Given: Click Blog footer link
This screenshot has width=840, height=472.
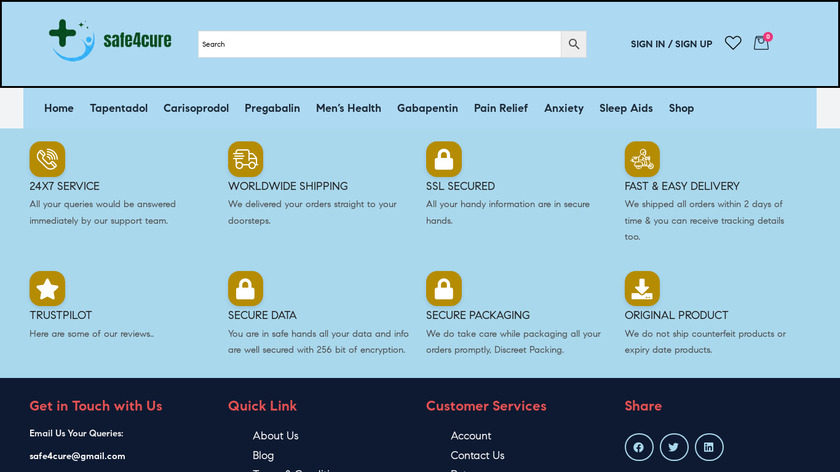Looking at the screenshot, I should [263, 455].
